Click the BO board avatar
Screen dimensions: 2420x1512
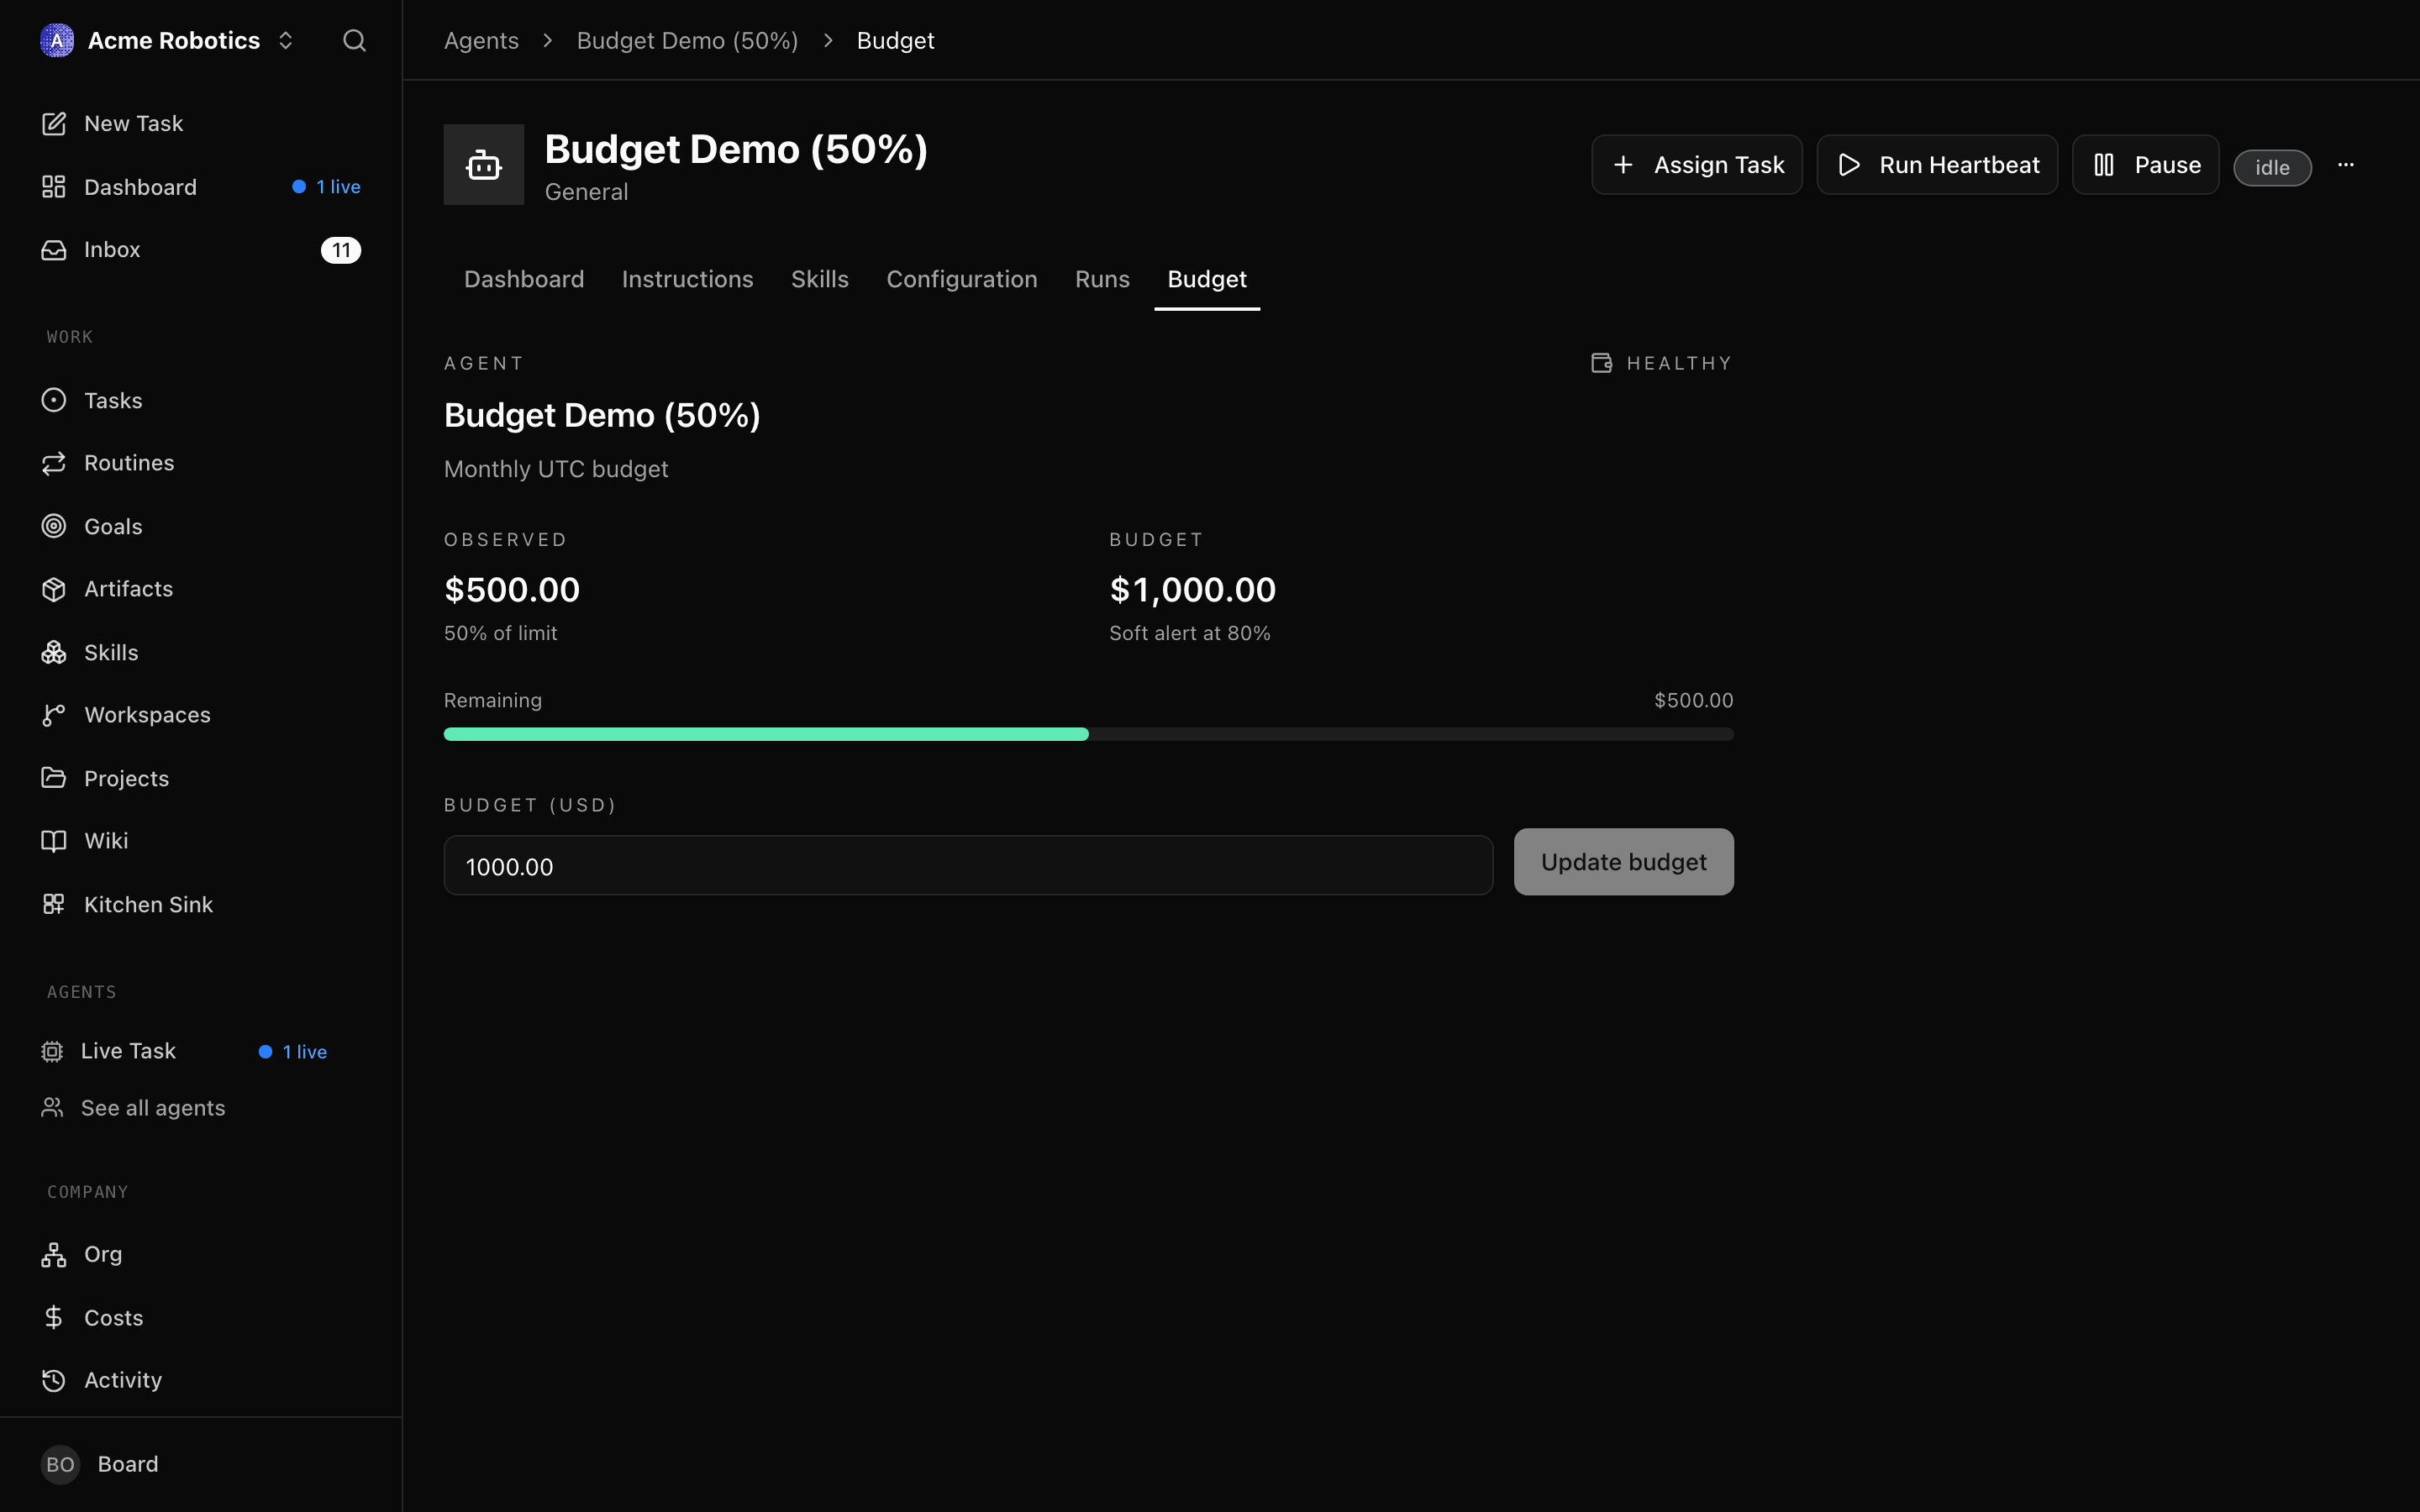tap(60, 1464)
